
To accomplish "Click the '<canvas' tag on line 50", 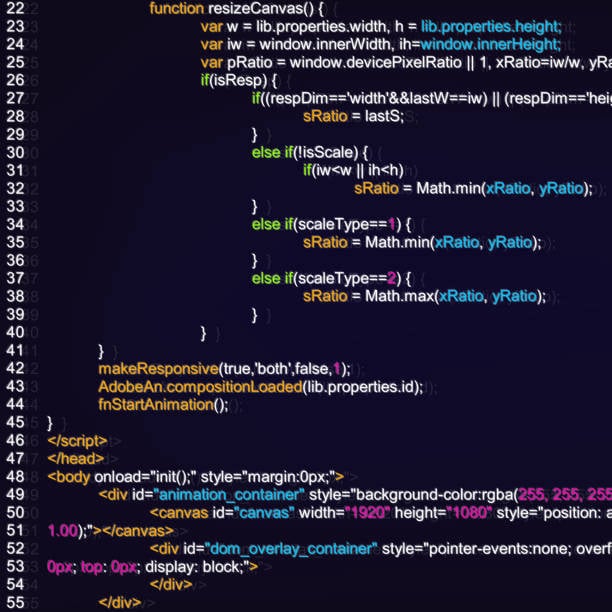I will (x=179, y=513).
